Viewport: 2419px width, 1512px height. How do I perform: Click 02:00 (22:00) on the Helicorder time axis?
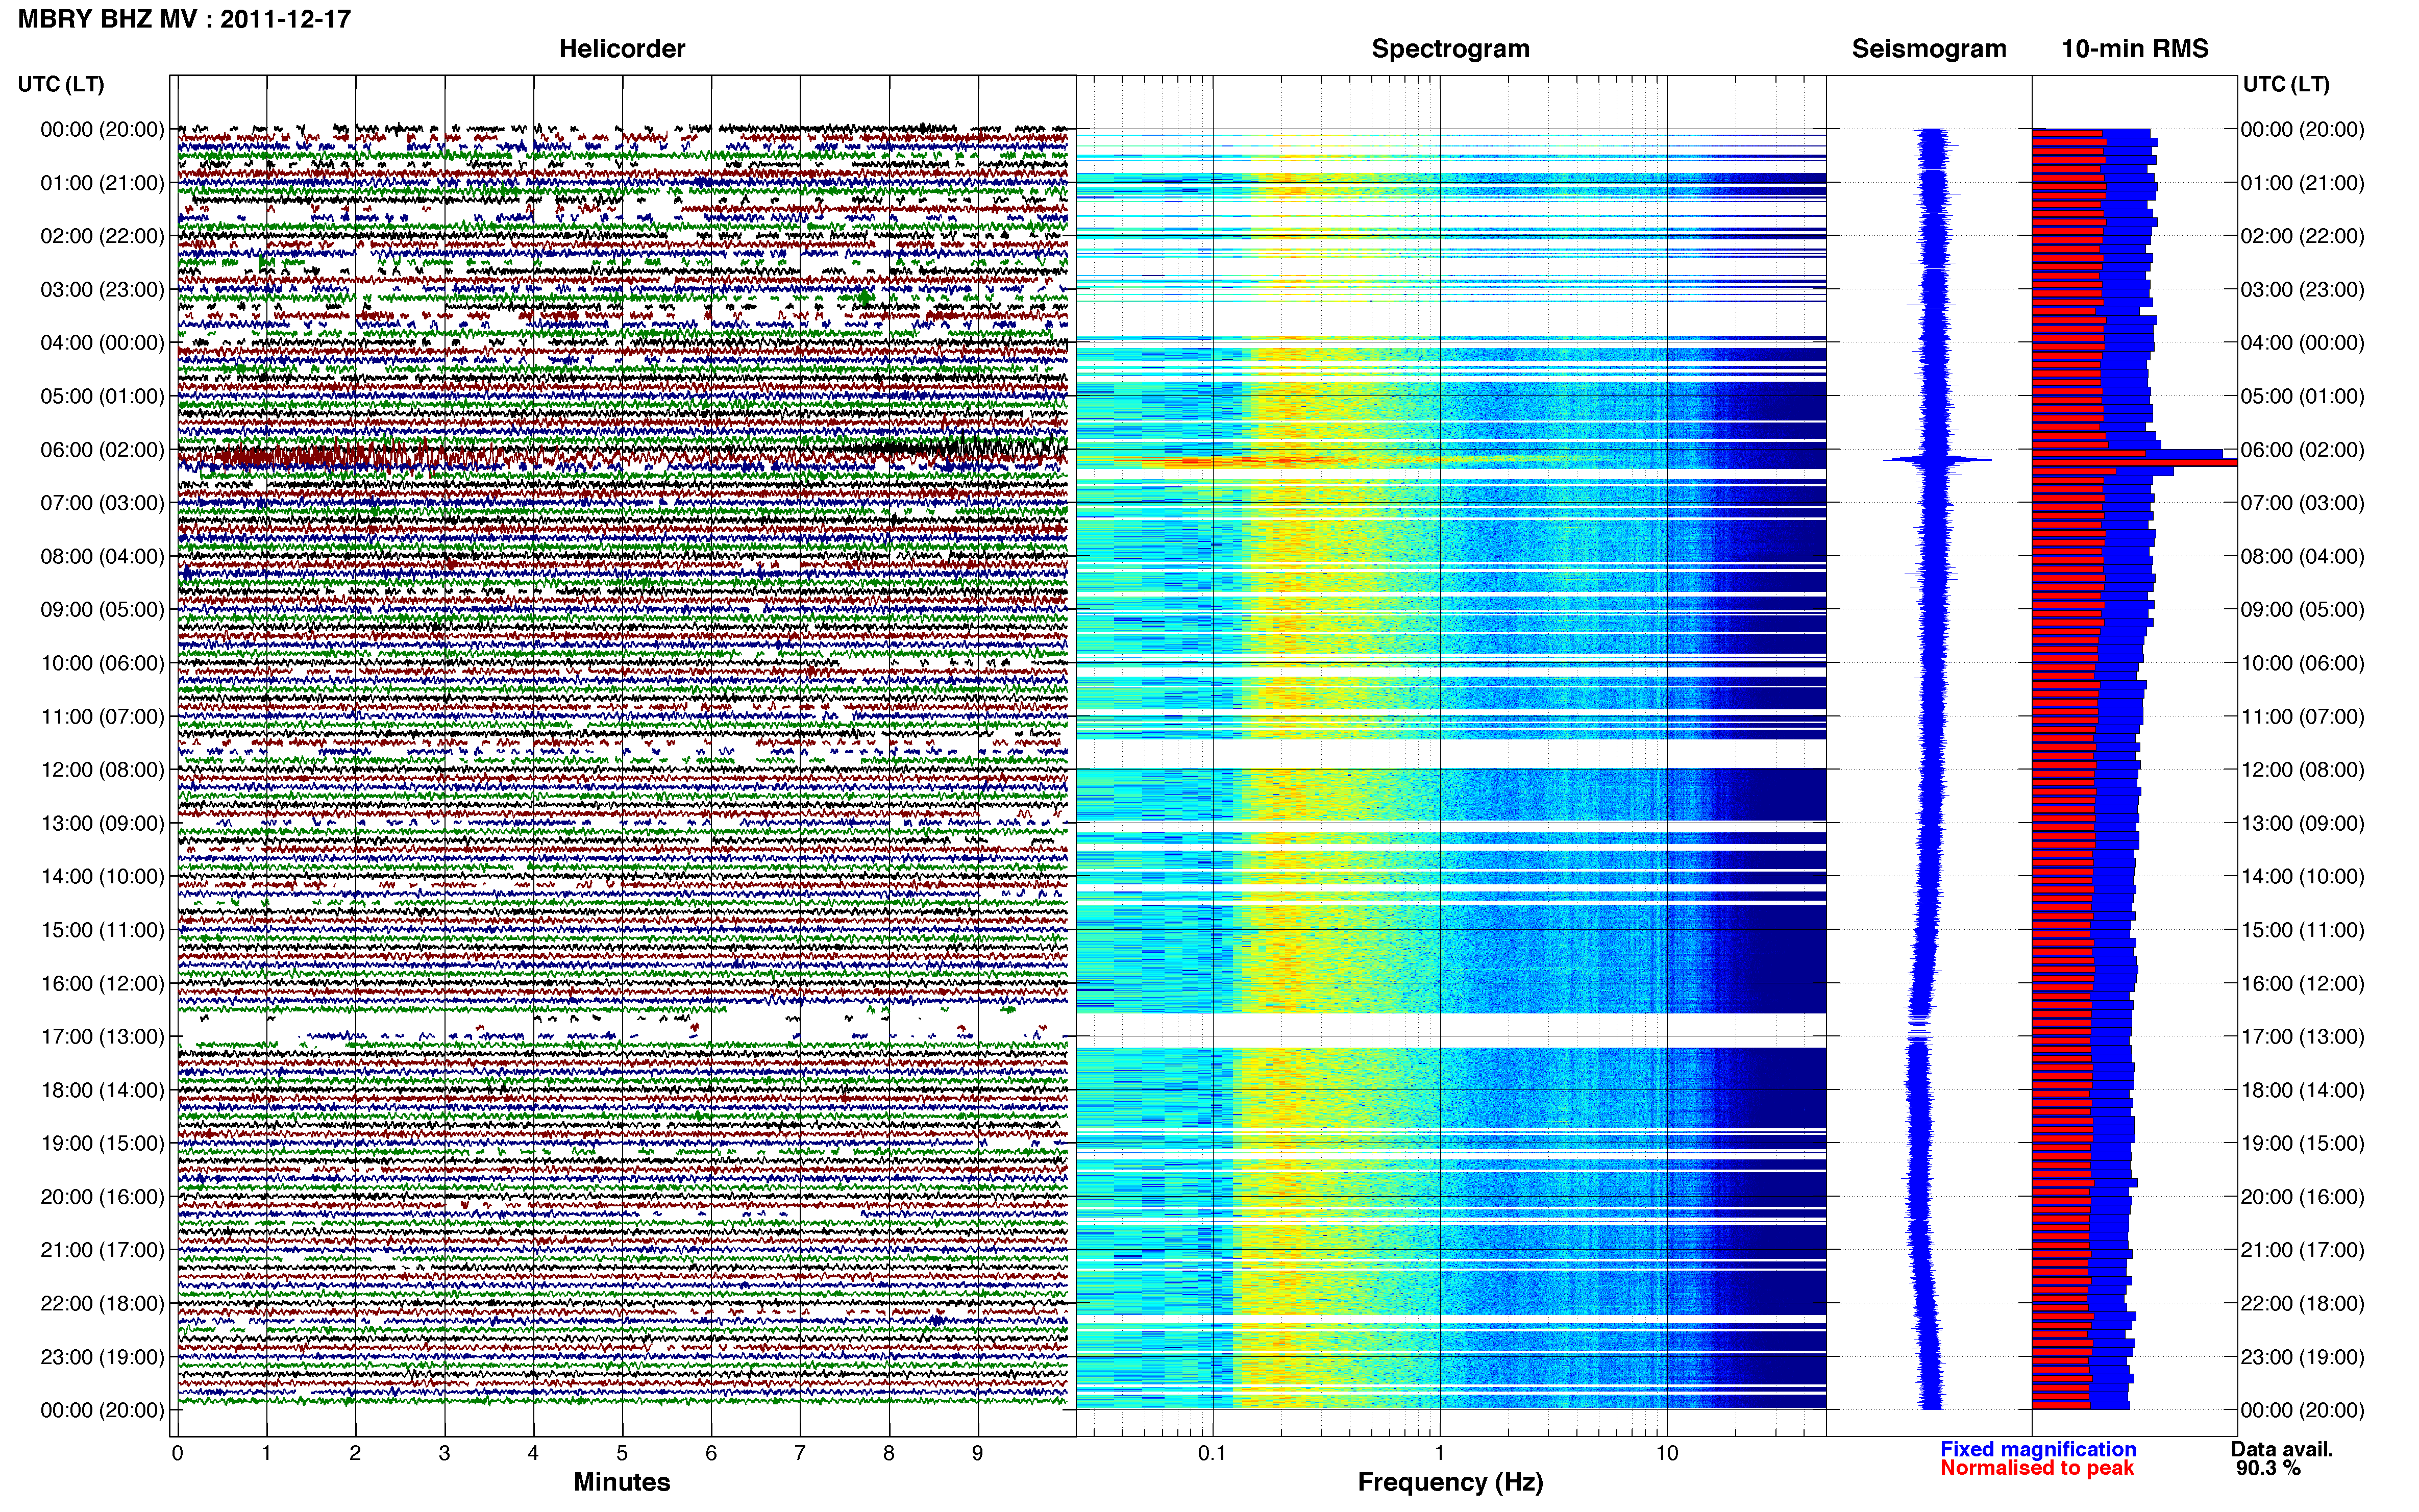[102, 236]
